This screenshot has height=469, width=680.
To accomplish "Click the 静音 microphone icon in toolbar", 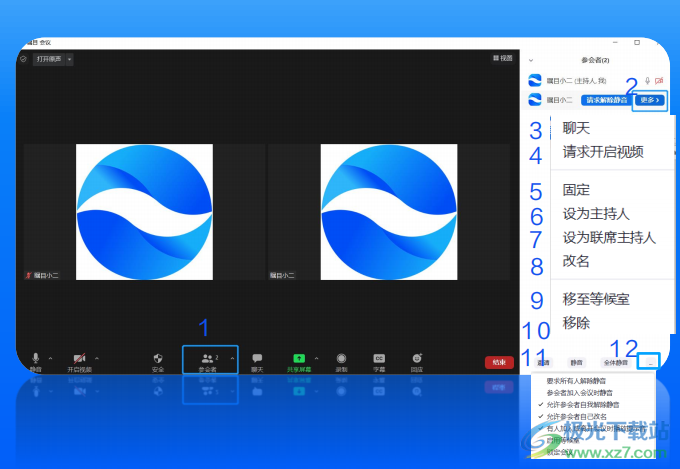I will pos(36,358).
